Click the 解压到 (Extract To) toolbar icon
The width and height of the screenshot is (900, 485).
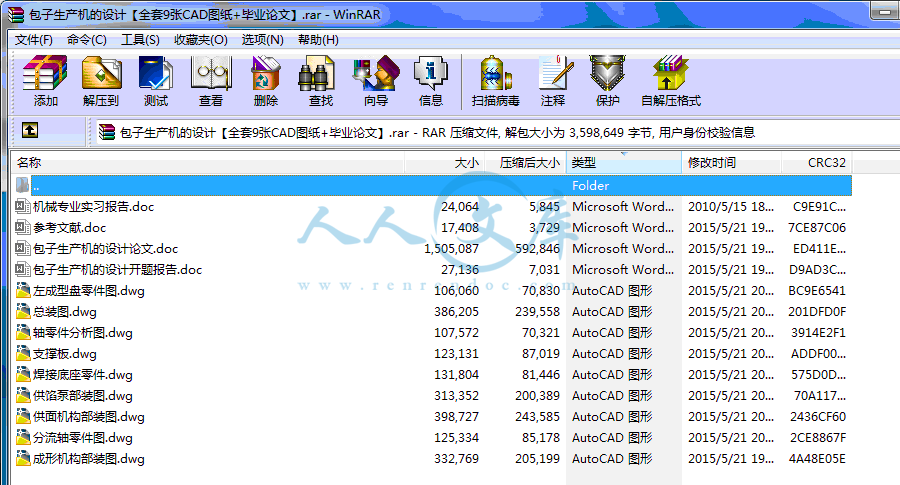click(x=101, y=73)
